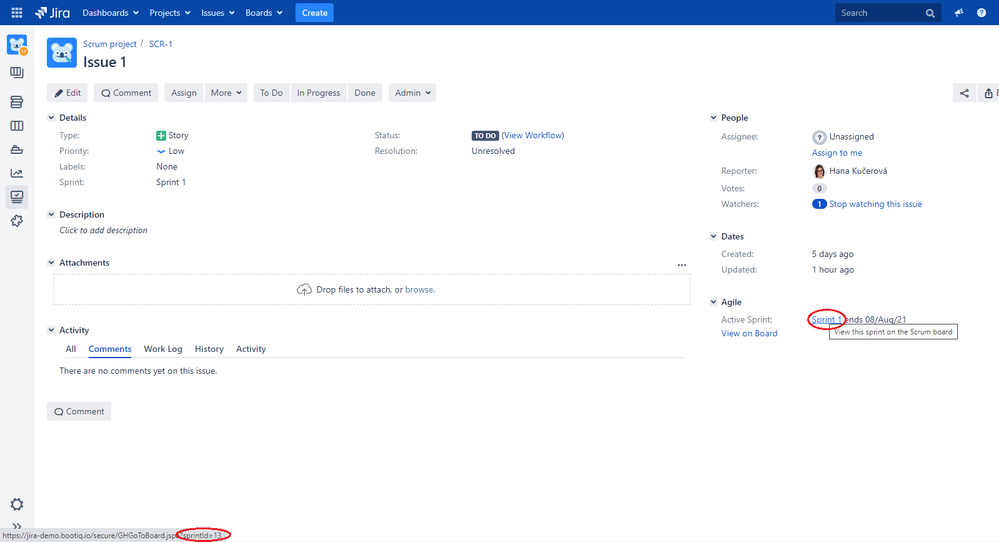Open the Sprint 1 active sprint link
999x542 pixels.
(826, 320)
